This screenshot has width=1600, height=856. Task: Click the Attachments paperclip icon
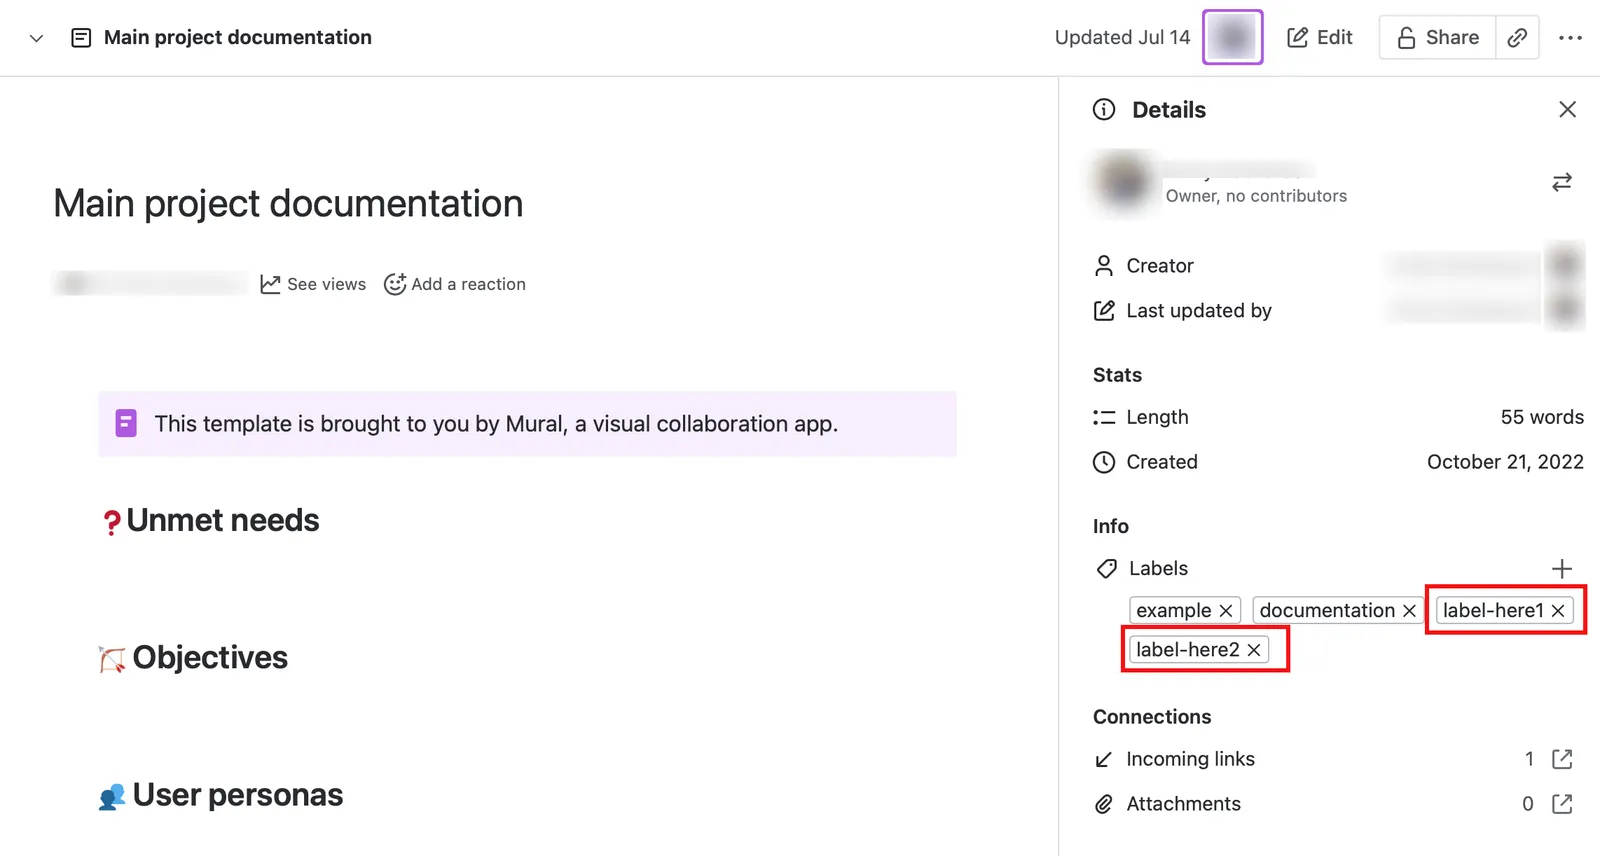1103,804
